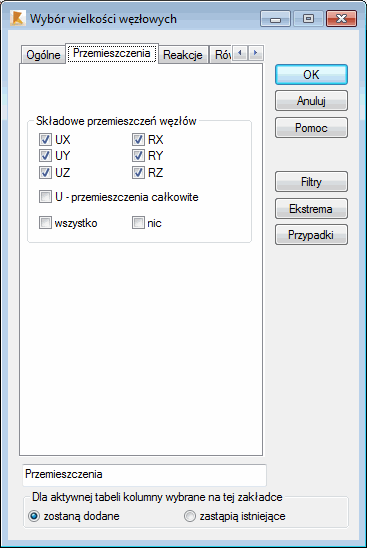Confirm with the OK button
The height and width of the screenshot is (548, 367).
pos(311,74)
